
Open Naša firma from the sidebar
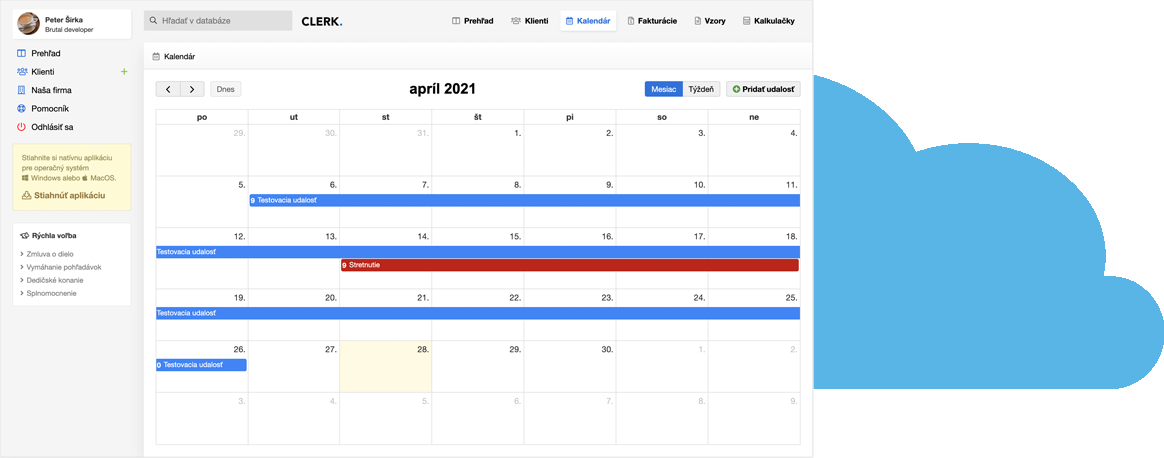coord(50,90)
